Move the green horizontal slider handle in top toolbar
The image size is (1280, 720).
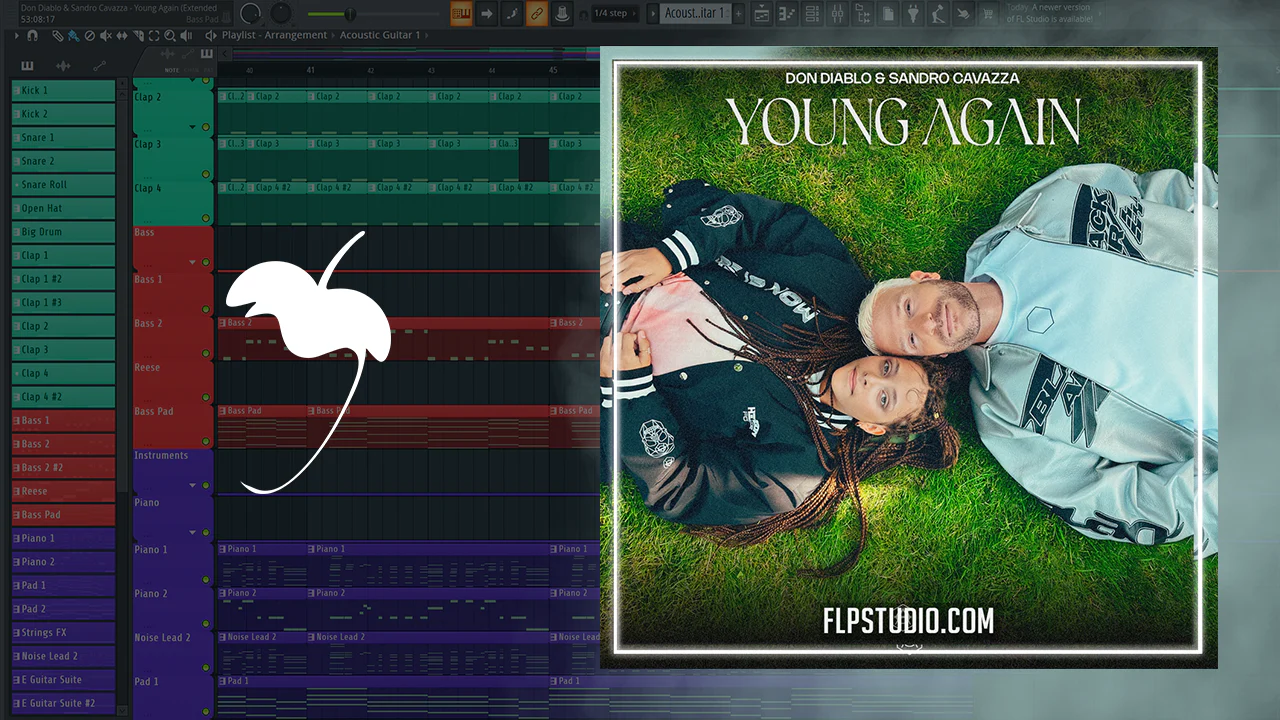pos(350,14)
